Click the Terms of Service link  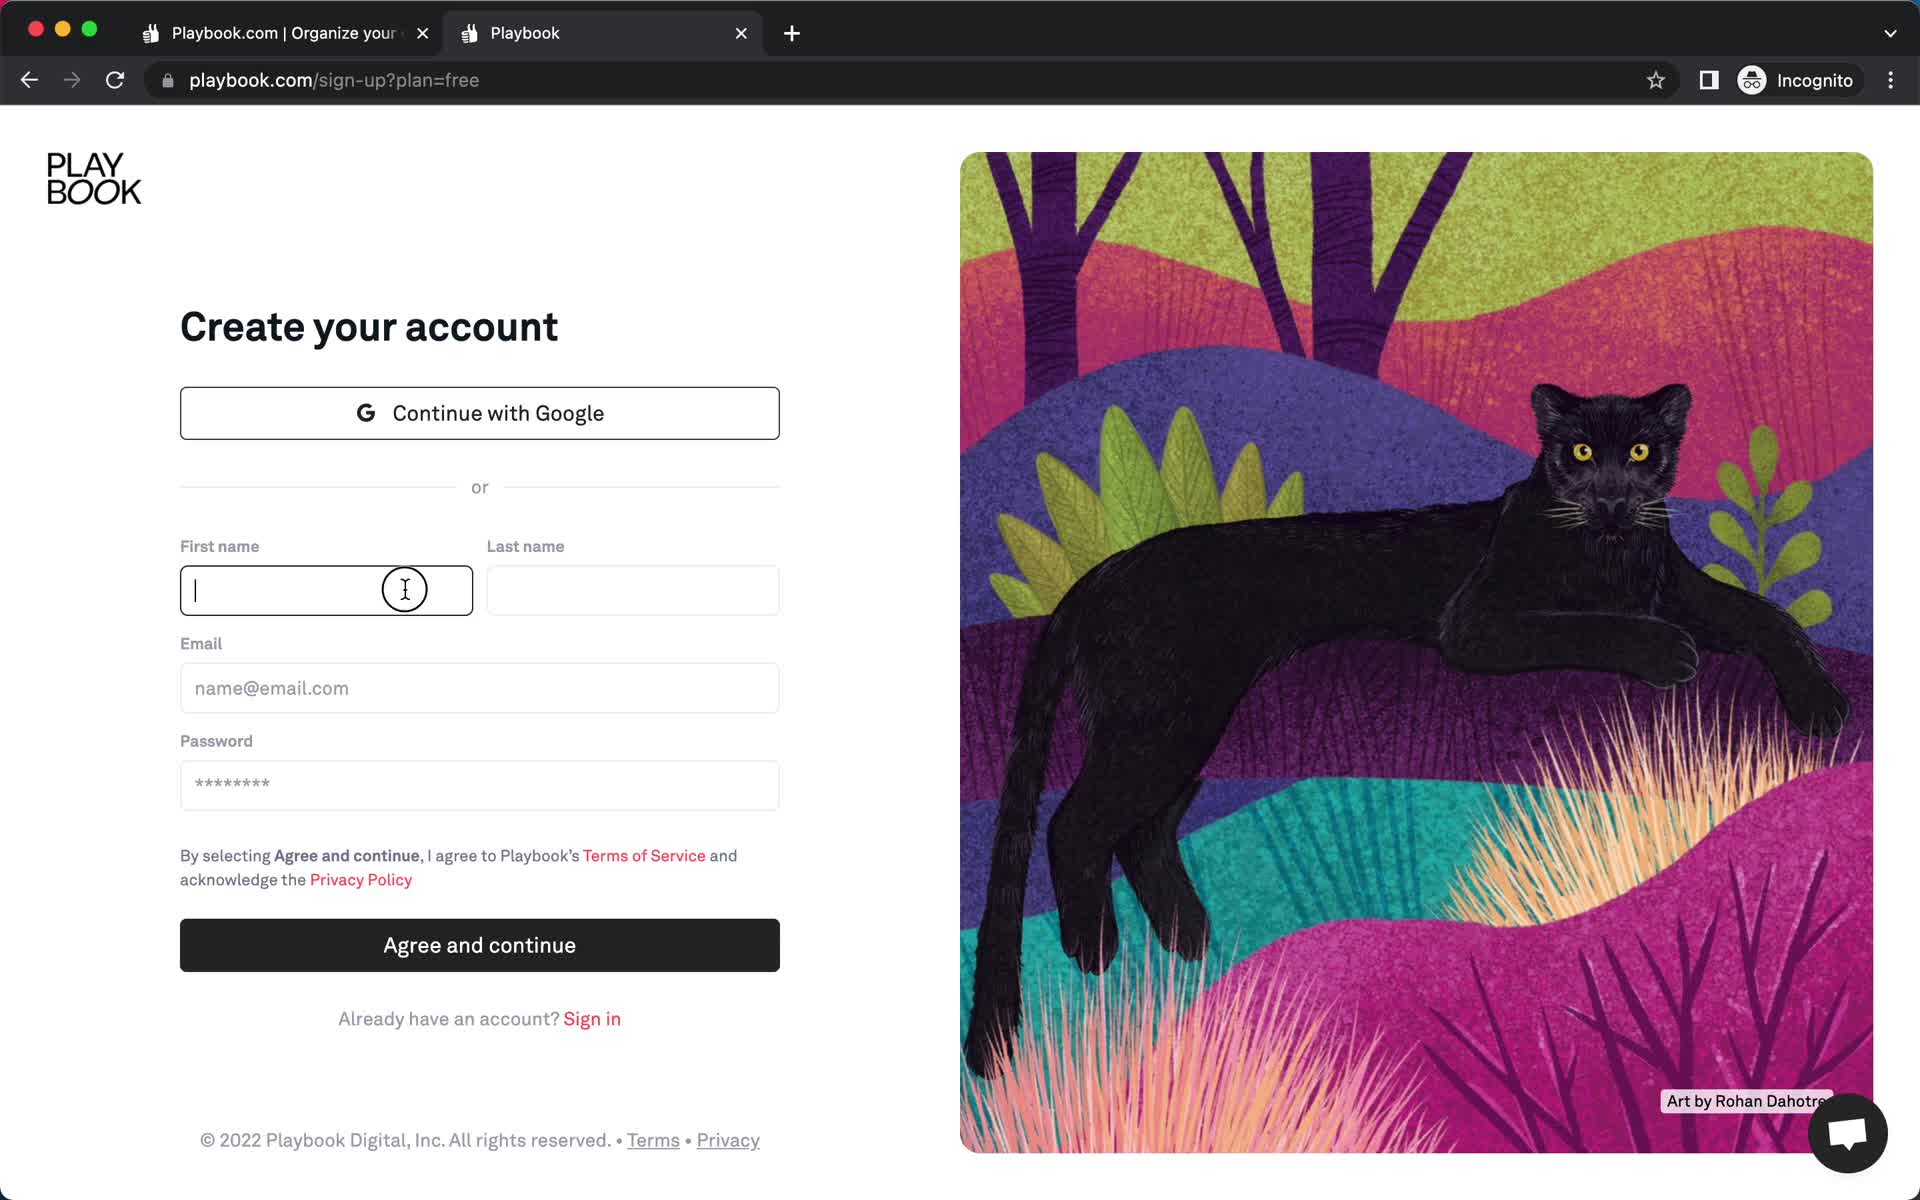(644, 856)
